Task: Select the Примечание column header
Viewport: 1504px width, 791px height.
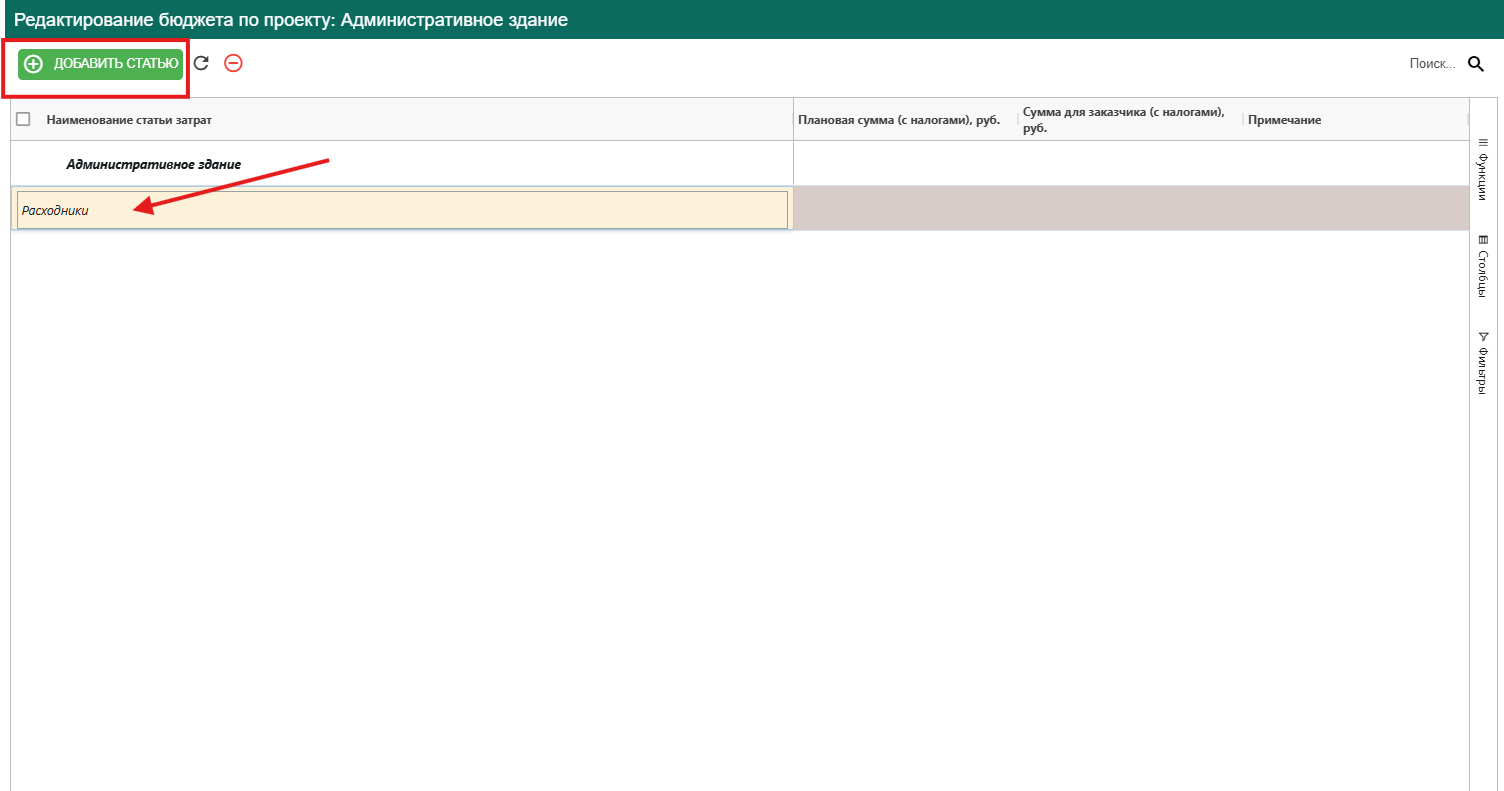Action: [x=1284, y=120]
